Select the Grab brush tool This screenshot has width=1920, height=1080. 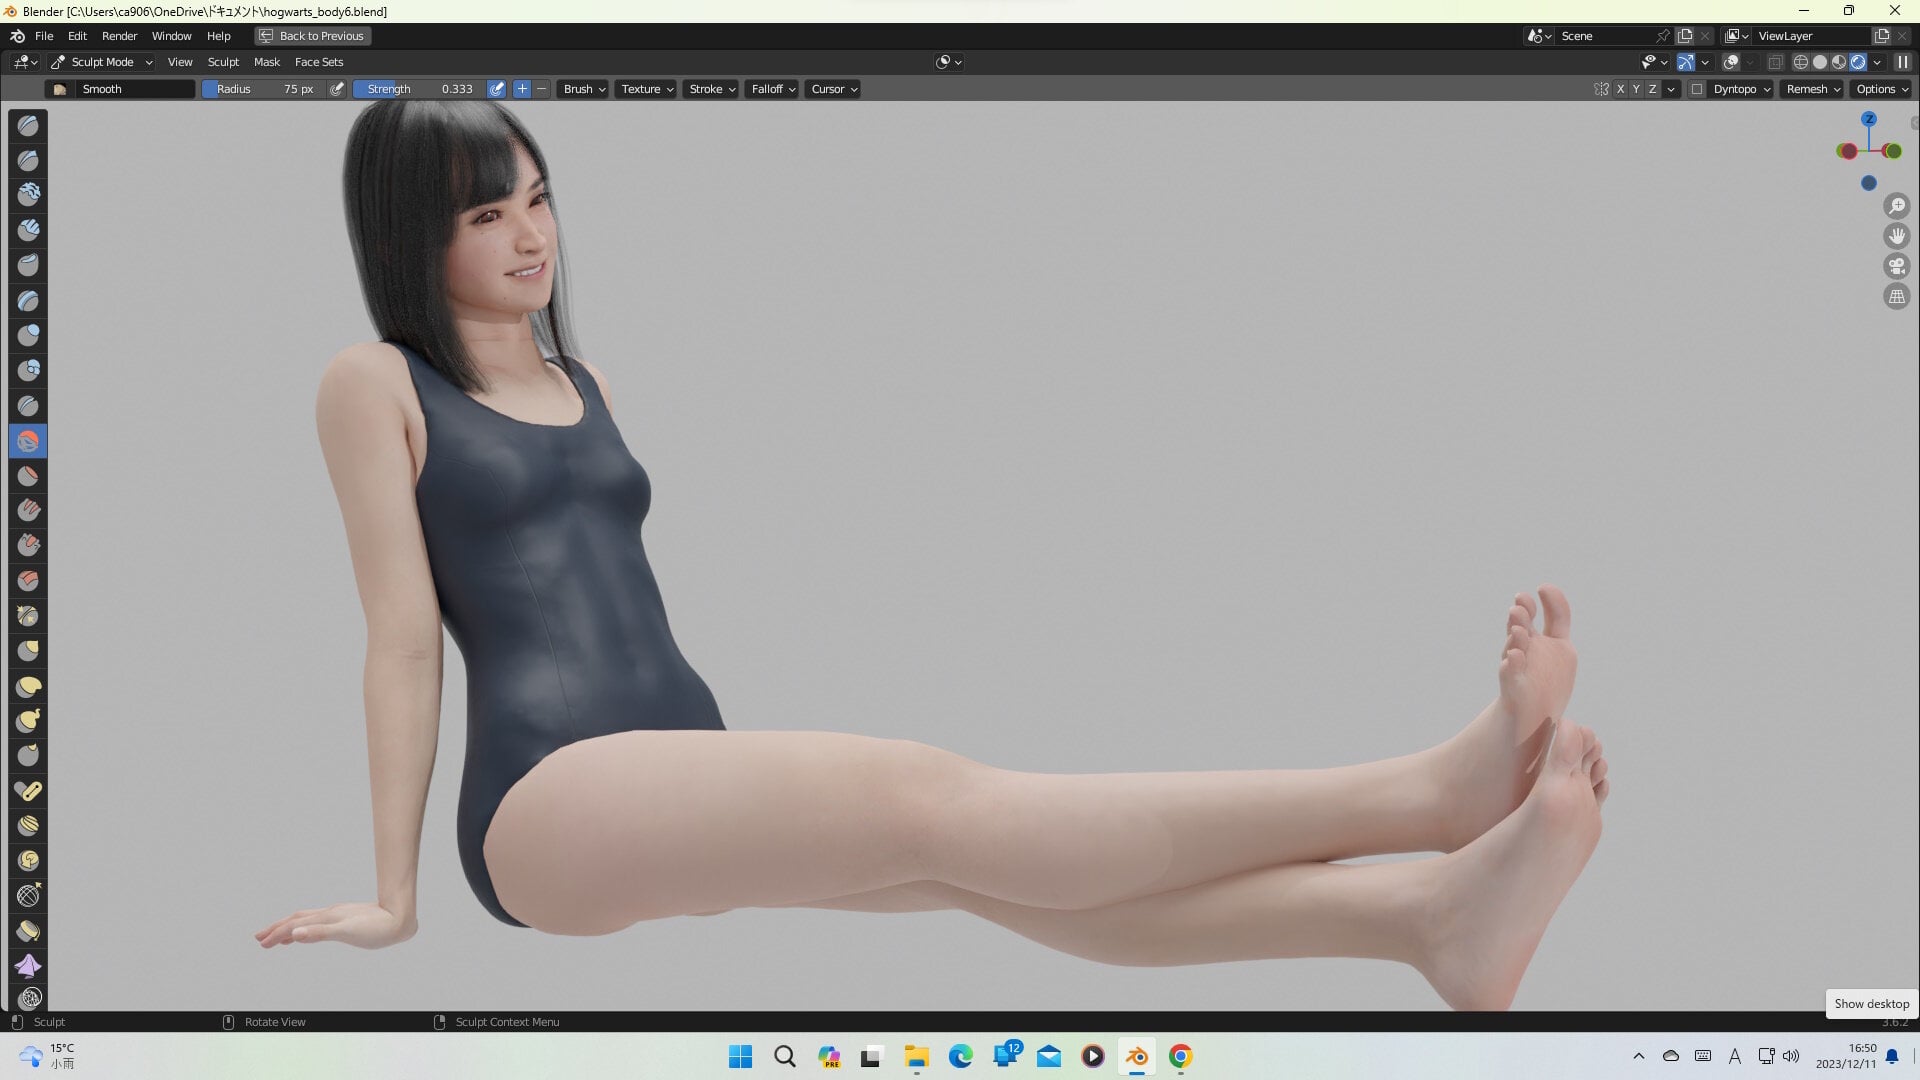point(28,651)
